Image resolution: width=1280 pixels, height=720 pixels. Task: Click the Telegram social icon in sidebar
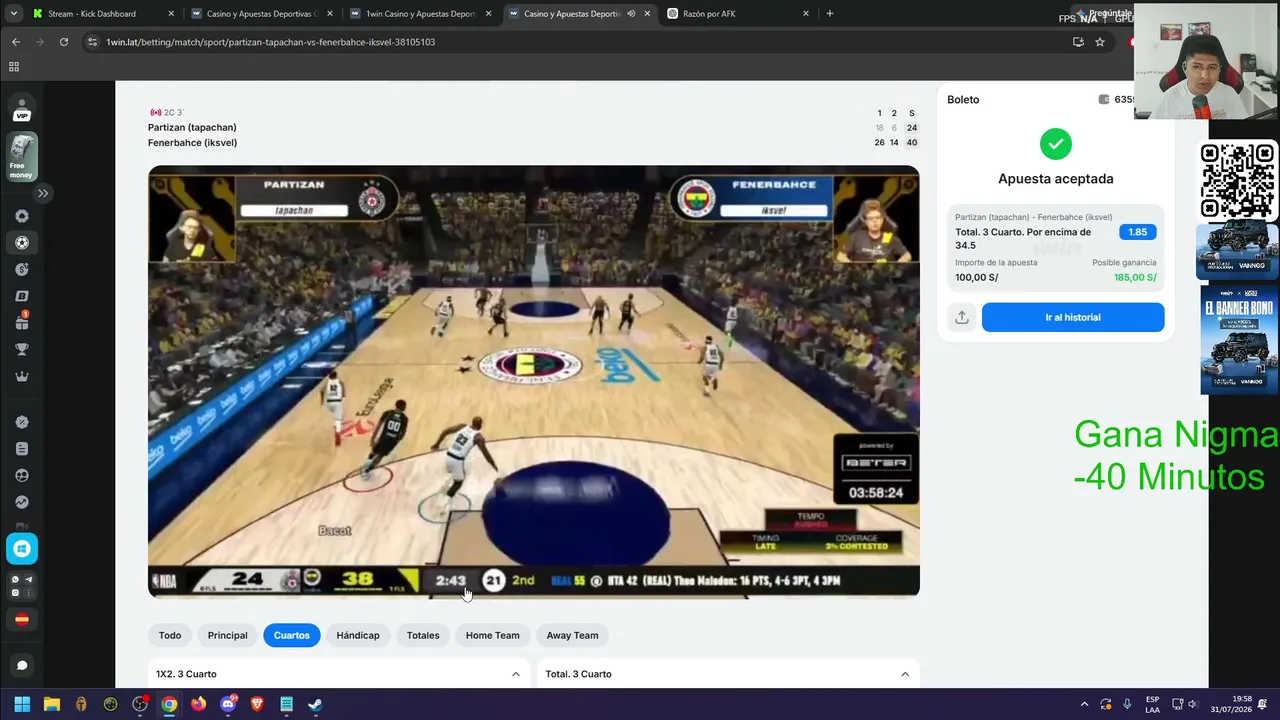(28, 580)
